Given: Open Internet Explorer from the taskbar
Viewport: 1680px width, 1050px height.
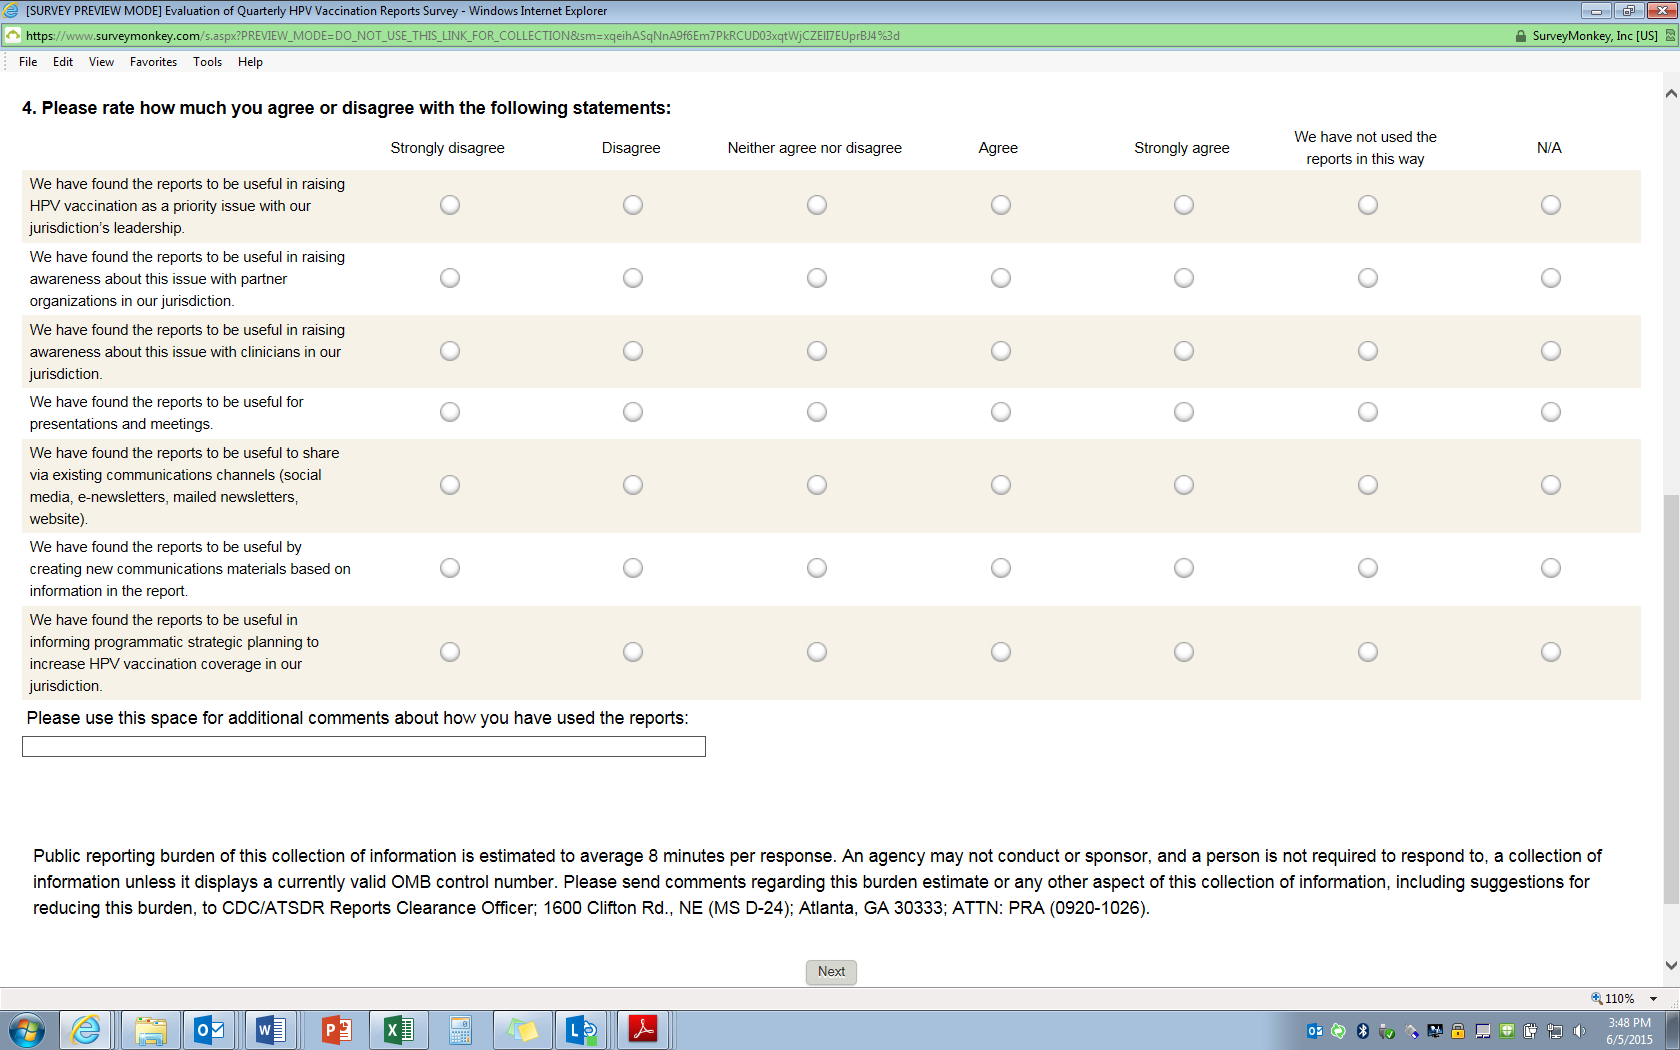Looking at the screenshot, I should (x=86, y=1029).
